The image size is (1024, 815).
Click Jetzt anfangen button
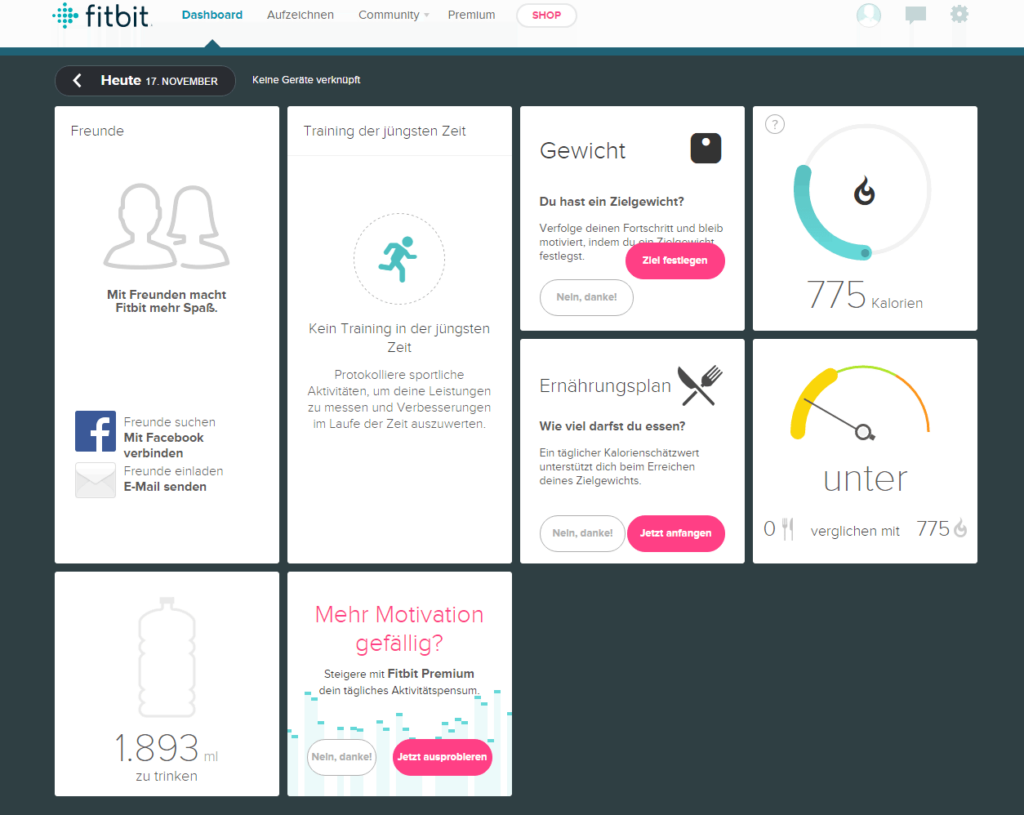point(676,534)
